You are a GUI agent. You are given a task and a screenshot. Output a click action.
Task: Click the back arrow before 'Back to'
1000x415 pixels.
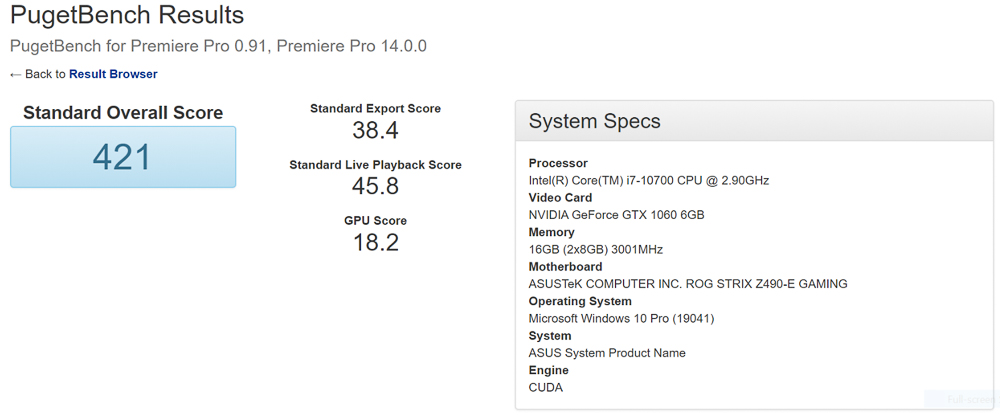click(15, 74)
